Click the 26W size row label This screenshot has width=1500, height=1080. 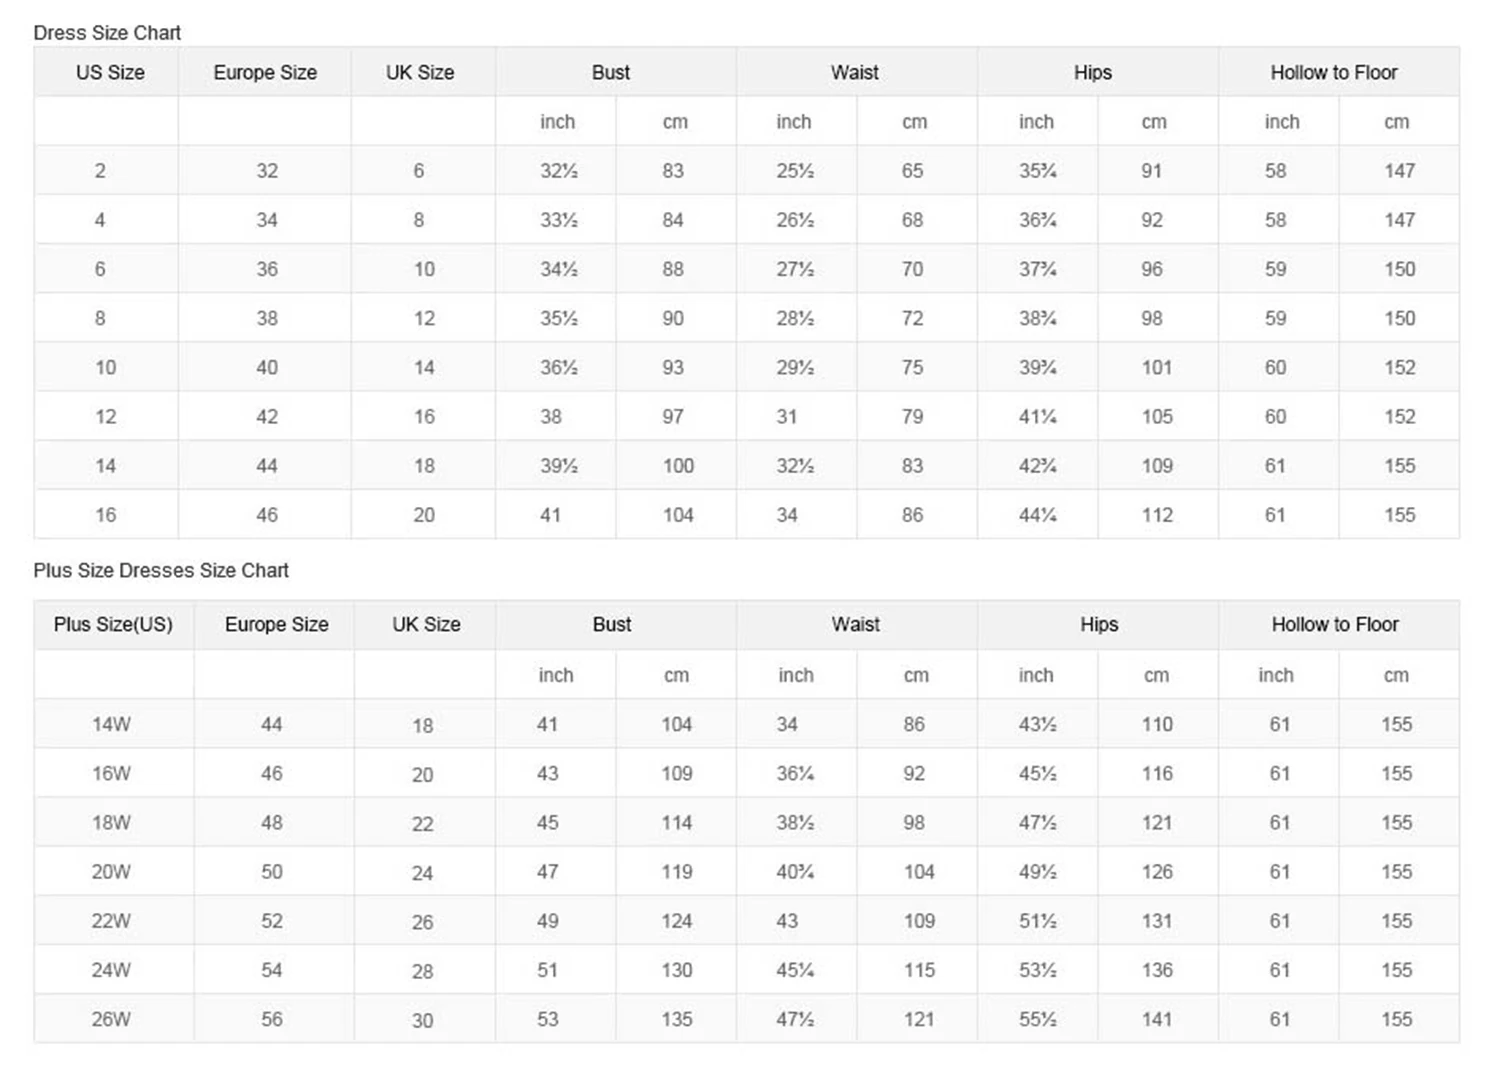(111, 1020)
